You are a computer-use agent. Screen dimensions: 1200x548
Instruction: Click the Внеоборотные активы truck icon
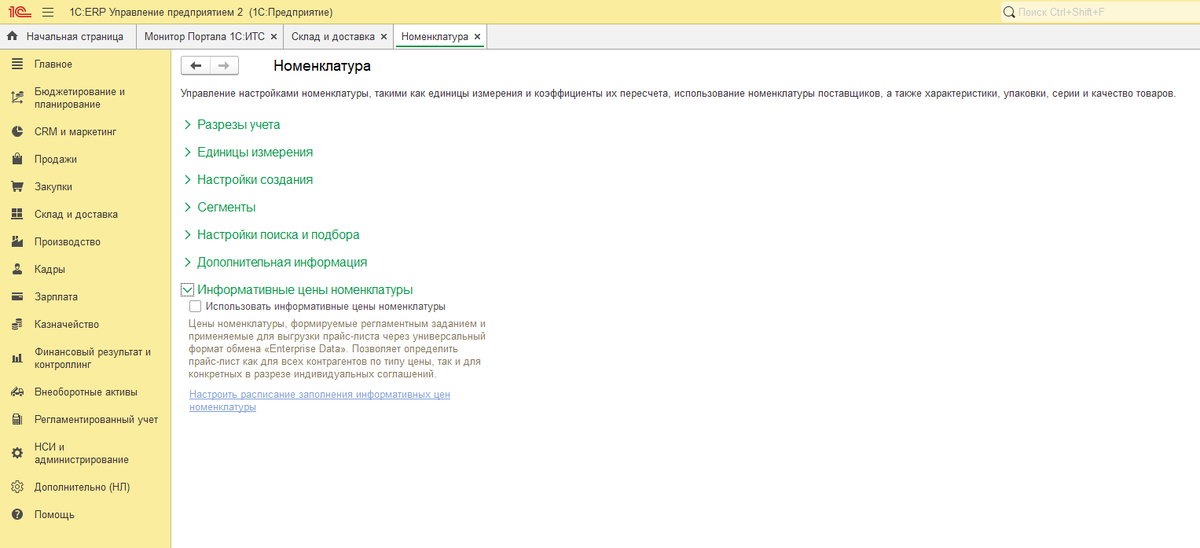click(x=16, y=392)
